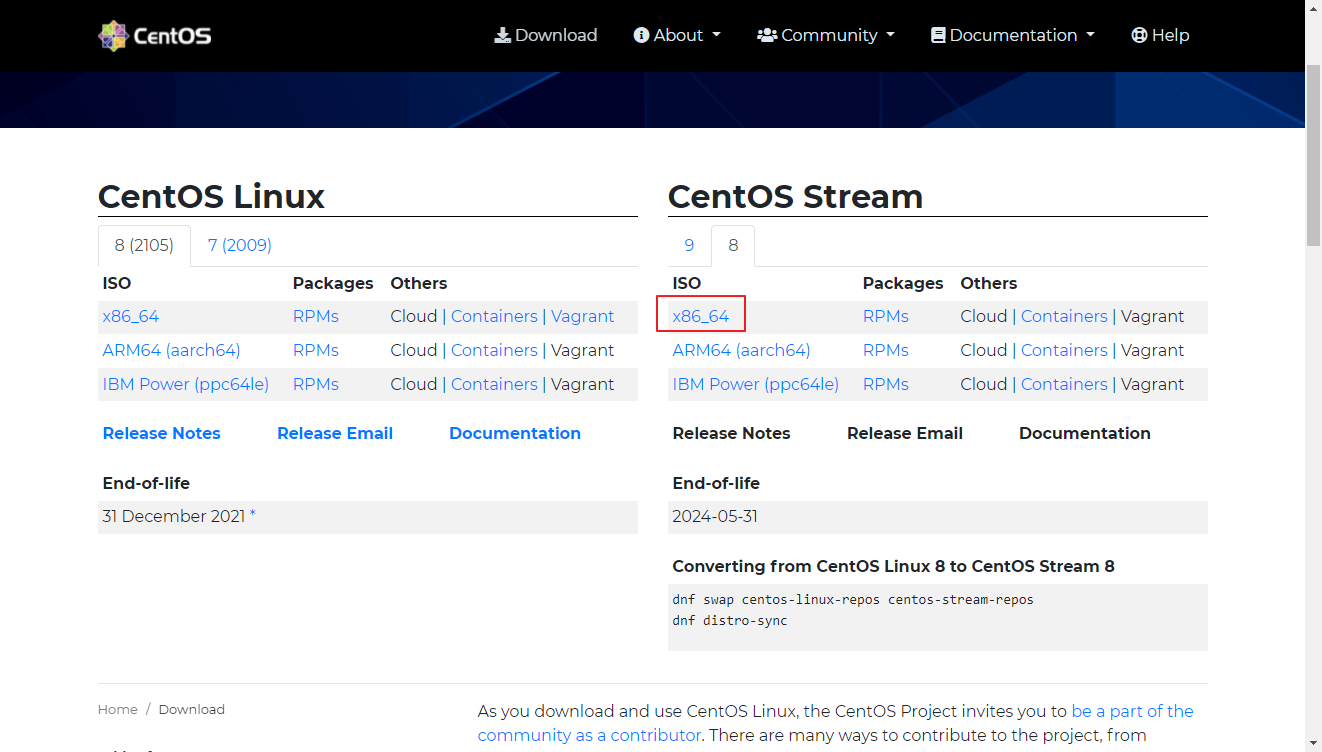Open Containers link in CentOS Stream IBM Power row
This screenshot has height=752, width=1322.
click(1064, 384)
